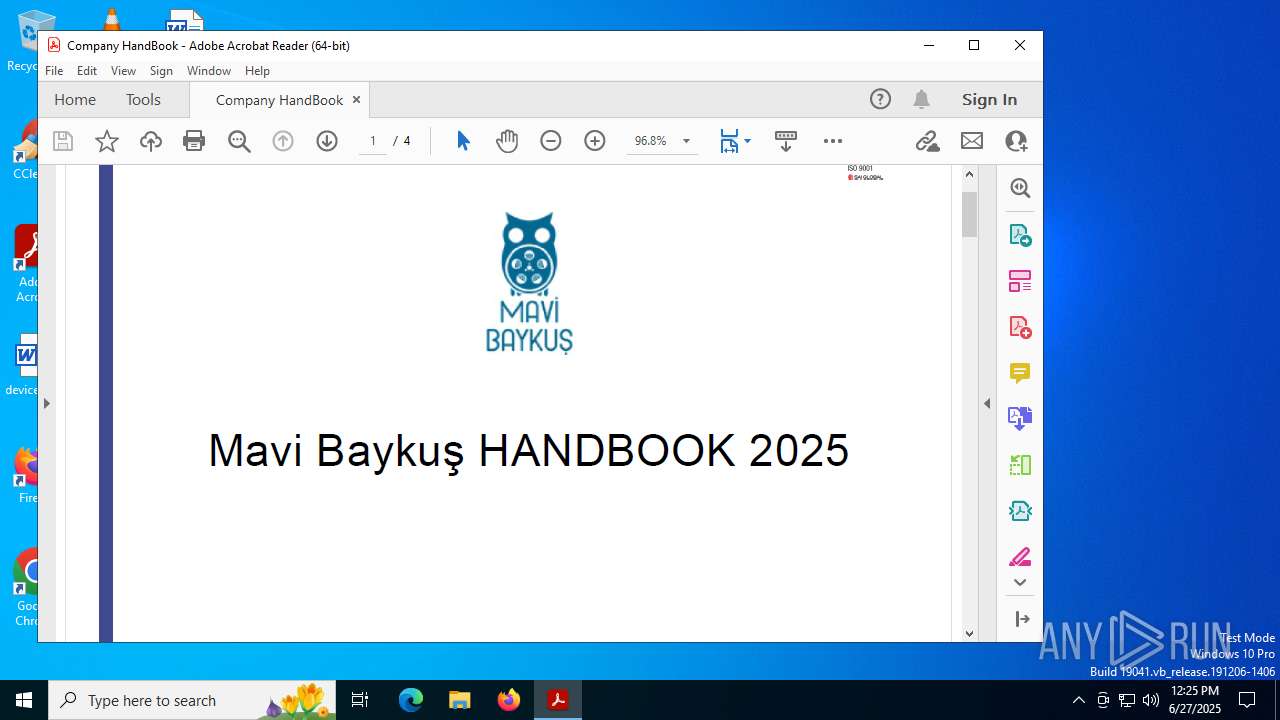1280x720 pixels.
Task: Open Combine Files tool in right pane
Action: coord(1020,418)
